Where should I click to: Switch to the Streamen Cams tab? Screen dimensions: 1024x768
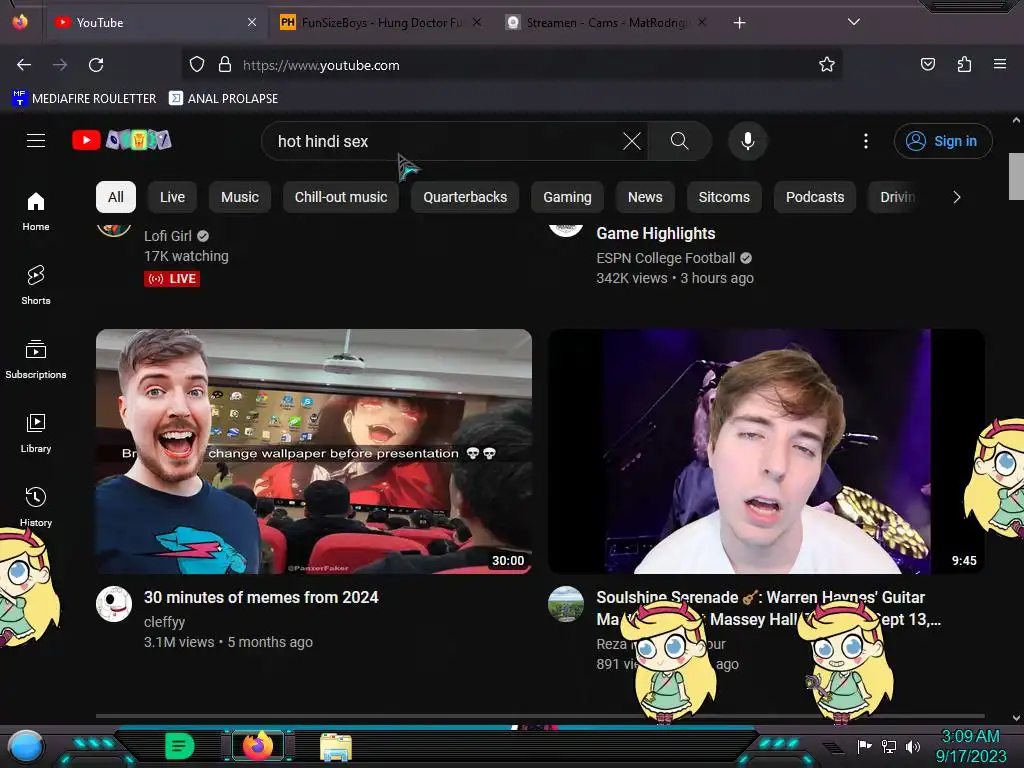point(606,23)
